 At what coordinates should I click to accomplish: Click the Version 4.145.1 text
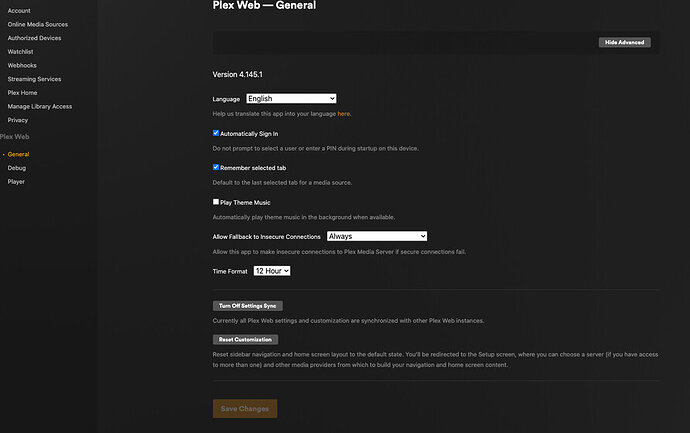(x=238, y=74)
